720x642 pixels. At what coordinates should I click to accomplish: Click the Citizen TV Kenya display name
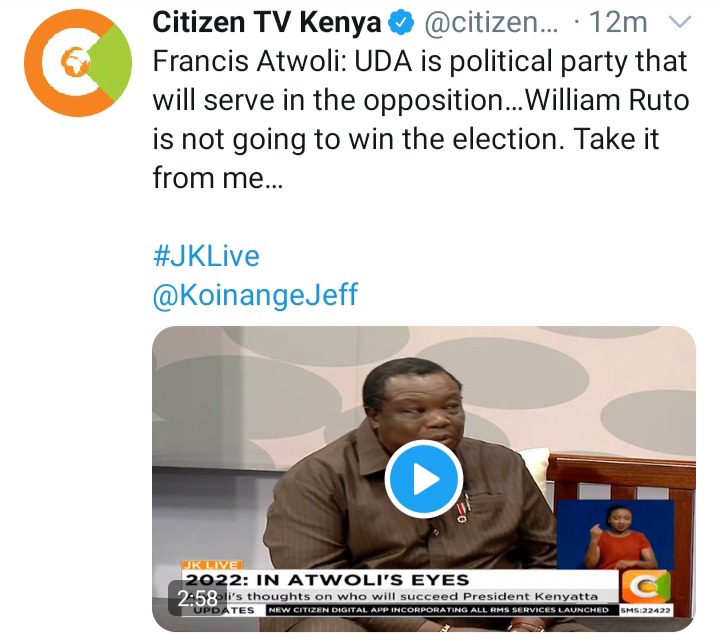[x=267, y=23]
